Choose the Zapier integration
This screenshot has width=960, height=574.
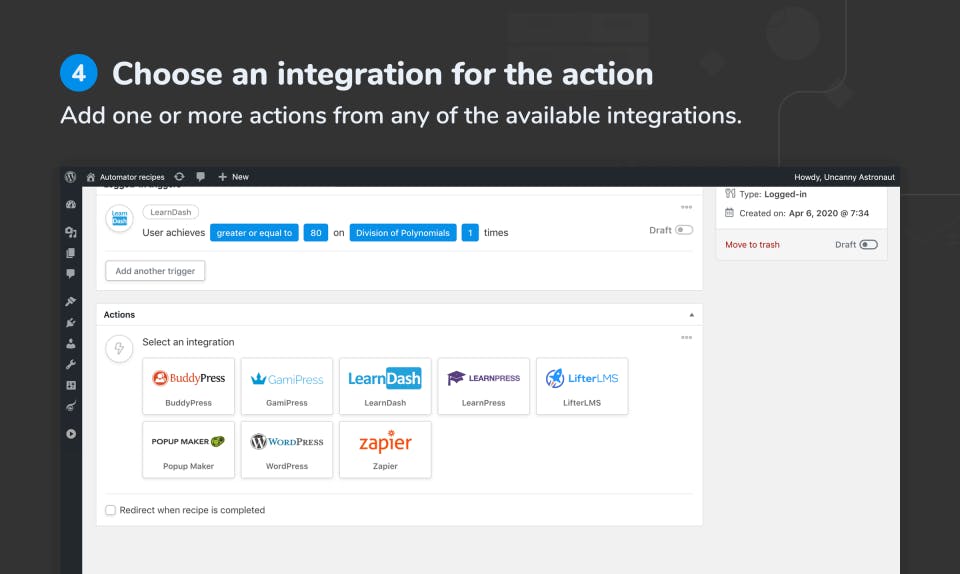pos(385,449)
